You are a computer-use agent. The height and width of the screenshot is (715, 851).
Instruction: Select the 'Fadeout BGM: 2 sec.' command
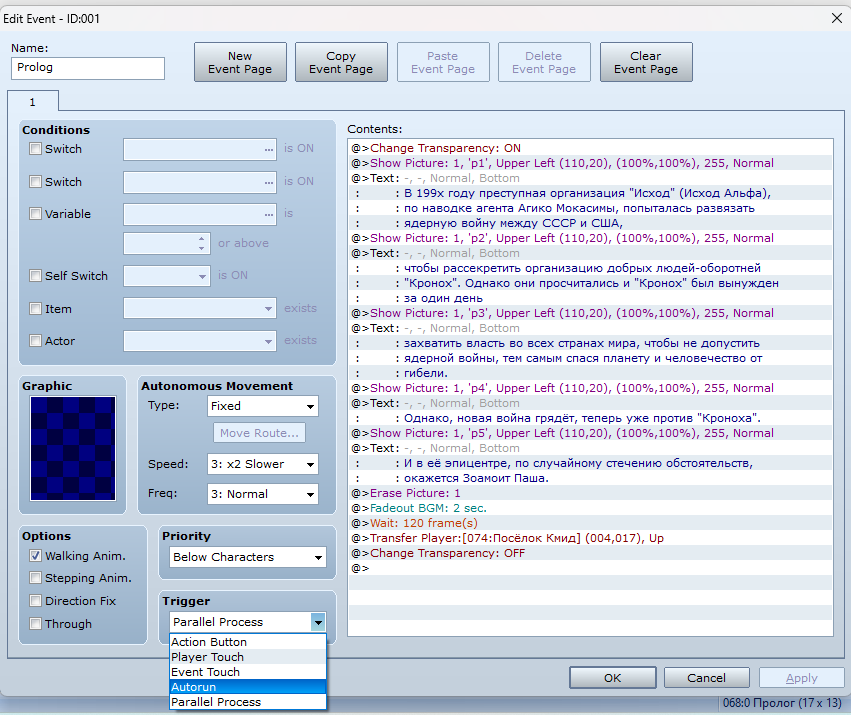590,508
